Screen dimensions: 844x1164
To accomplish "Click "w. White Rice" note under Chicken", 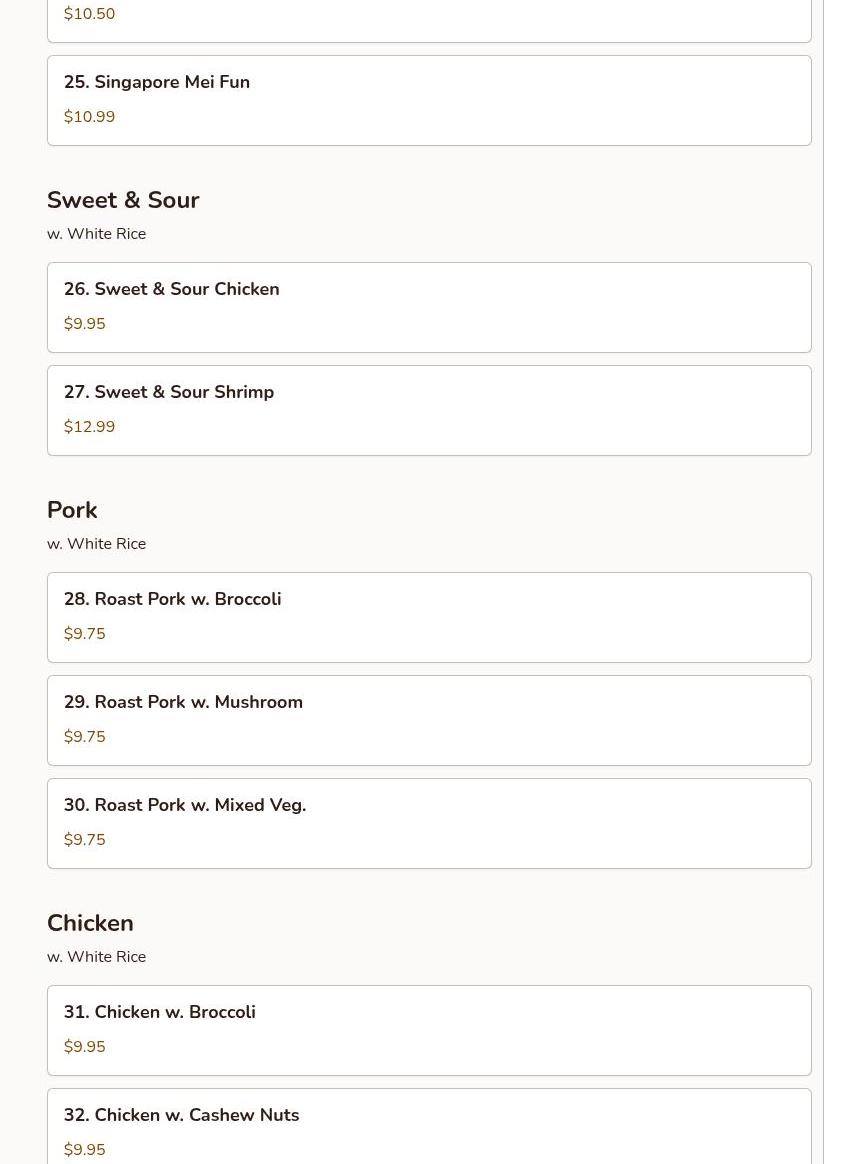I will [x=96, y=957].
